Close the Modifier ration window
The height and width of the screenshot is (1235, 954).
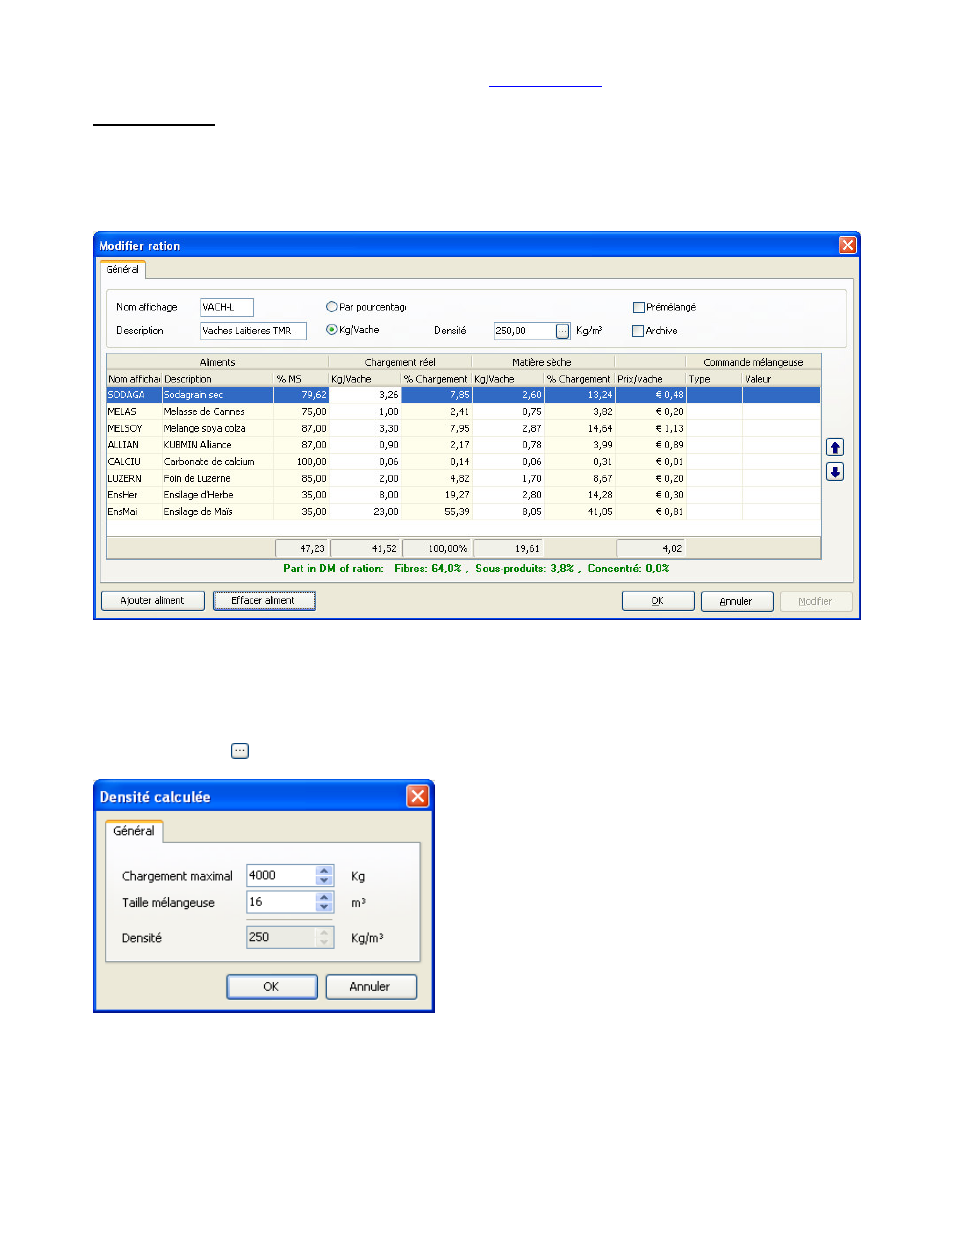click(x=847, y=245)
